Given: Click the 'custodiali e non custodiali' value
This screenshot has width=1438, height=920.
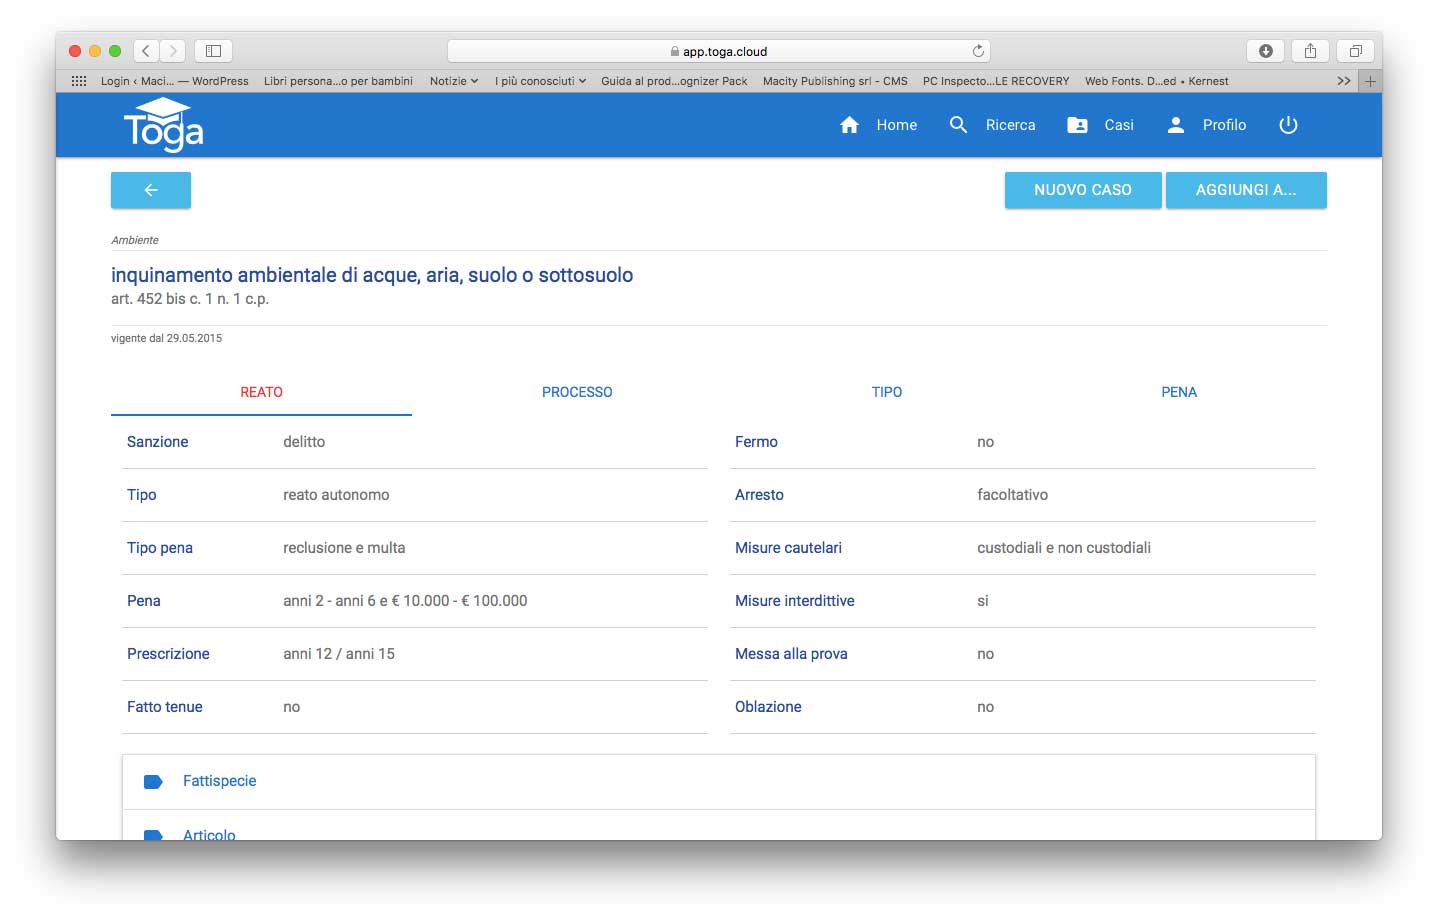Looking at the screenshot, I should pyautogui.click(x=1064, y=548).
